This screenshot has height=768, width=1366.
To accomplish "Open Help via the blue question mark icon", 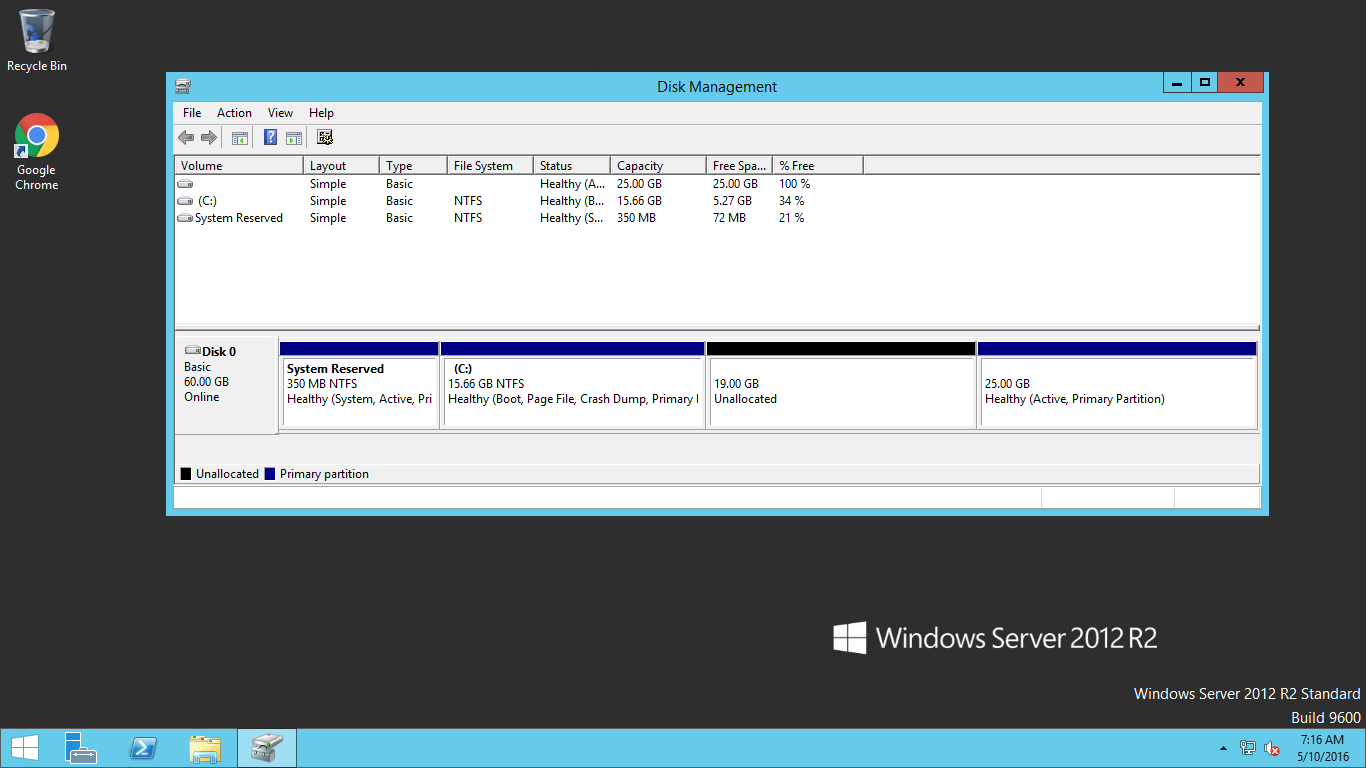I will click(270, 137).
